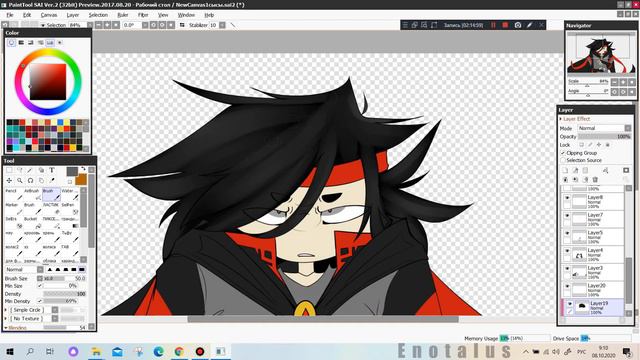This screenshot has width=640, height=360.
Task: Toggle the Min Size pressure checkbox
Action: point(40,286)
